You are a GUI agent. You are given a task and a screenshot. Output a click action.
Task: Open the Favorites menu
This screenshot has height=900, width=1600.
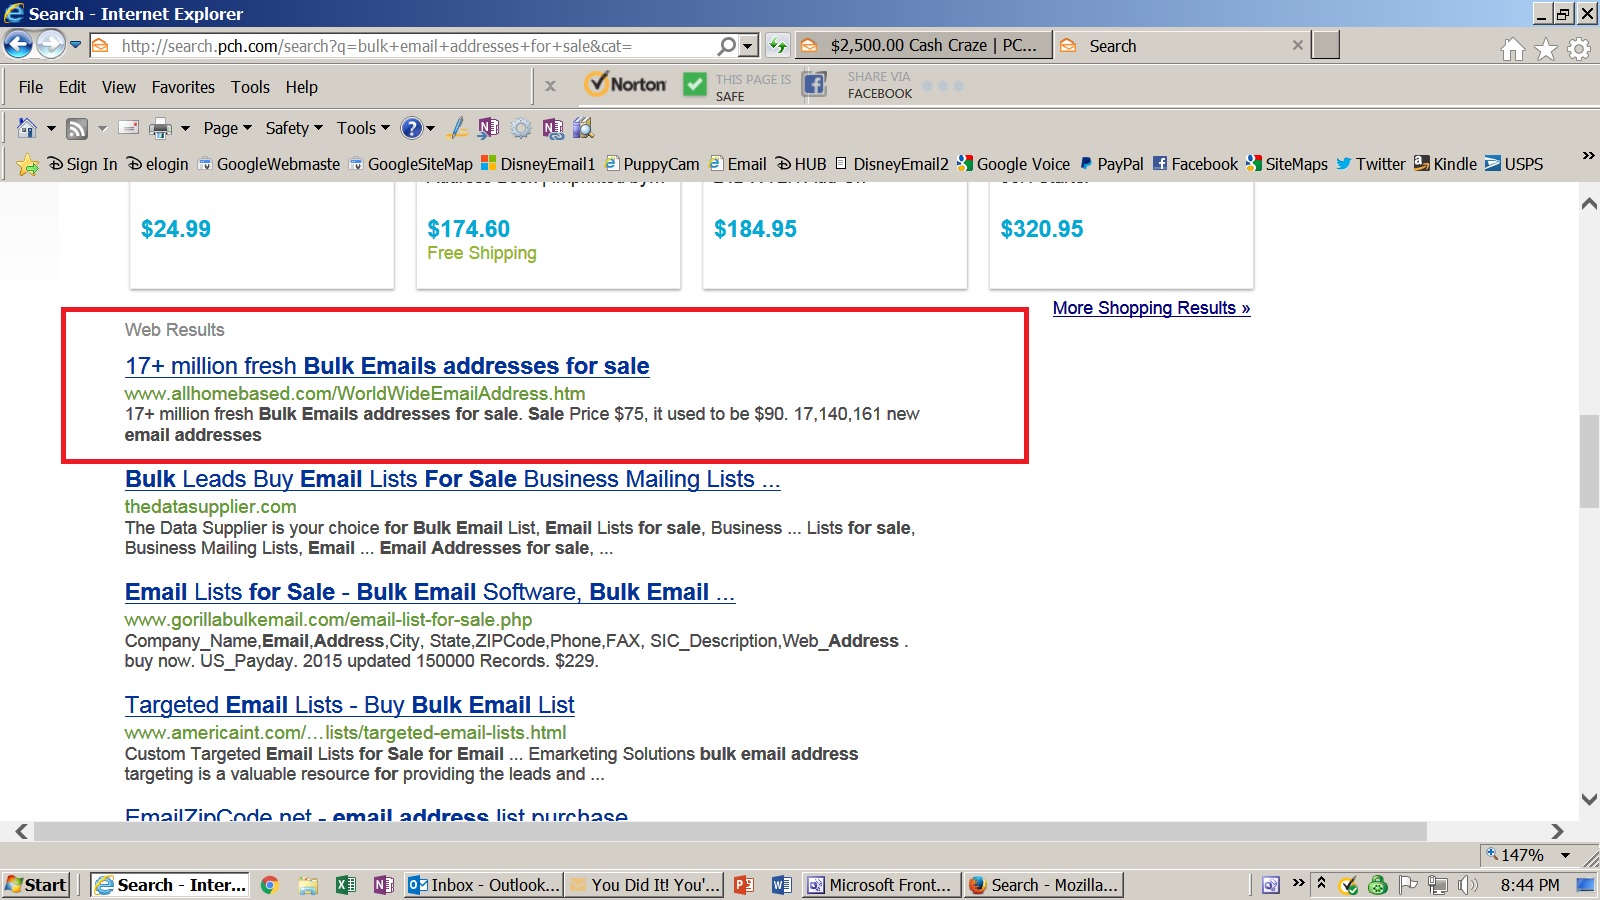pyautogui.click(x=183, y=87)
